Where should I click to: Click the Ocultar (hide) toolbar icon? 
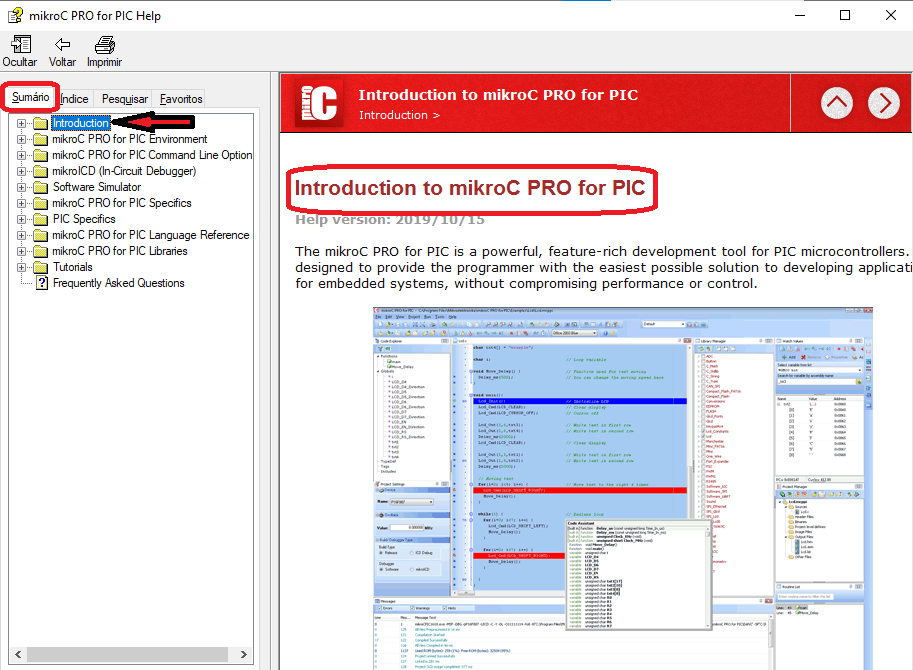(20, 45)
